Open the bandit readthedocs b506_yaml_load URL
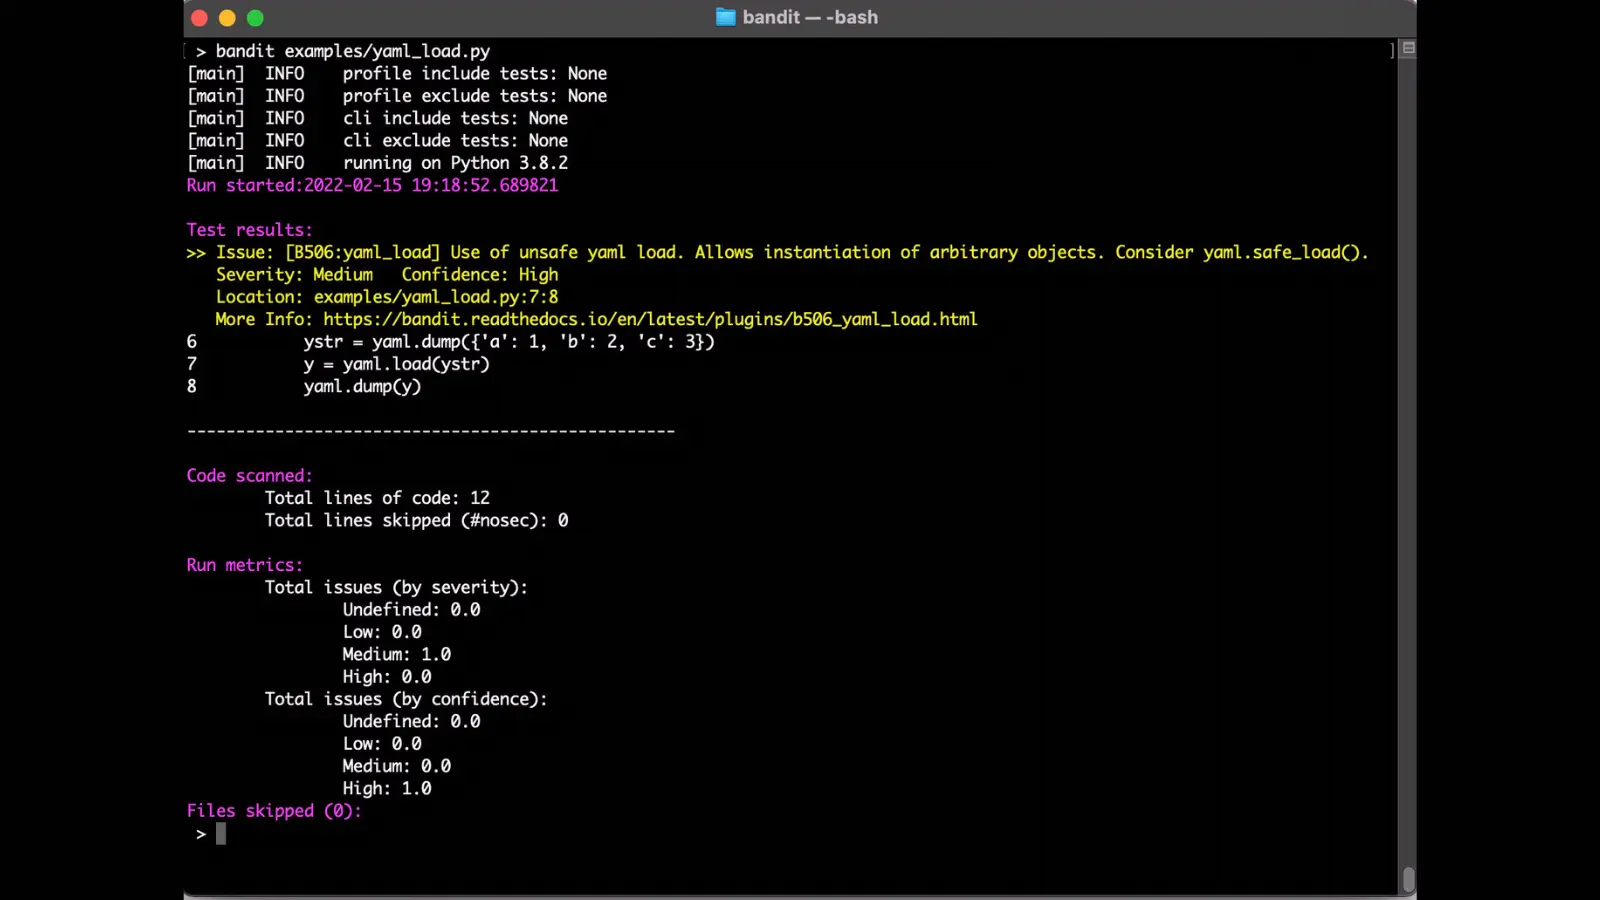The width and height of the screenshot is (1600, 900). pos(650,319)
